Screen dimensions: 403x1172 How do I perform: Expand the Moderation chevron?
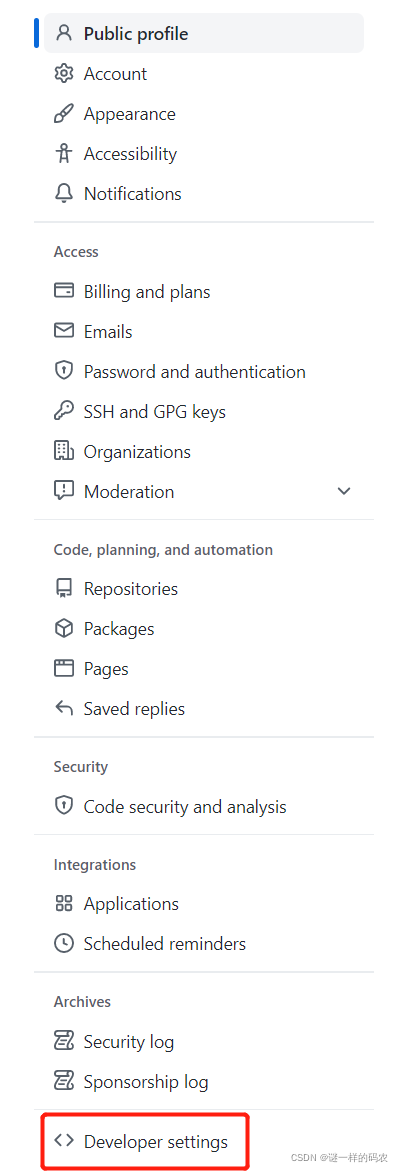coord(344,491)
